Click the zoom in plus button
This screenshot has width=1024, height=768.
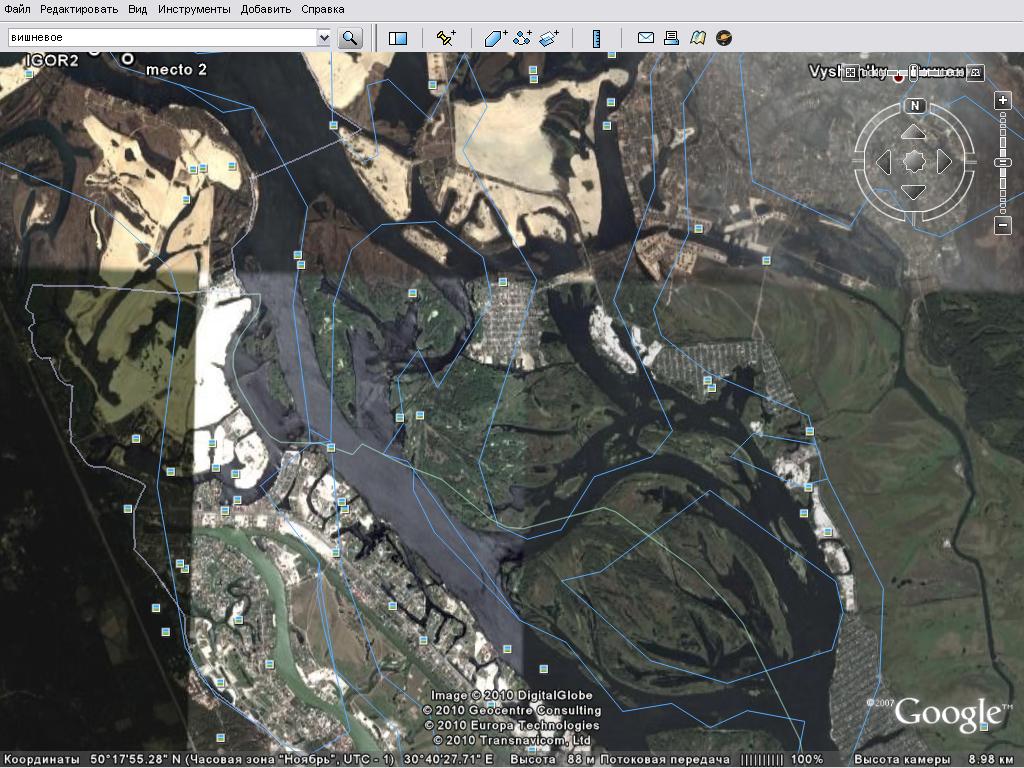1003,101
